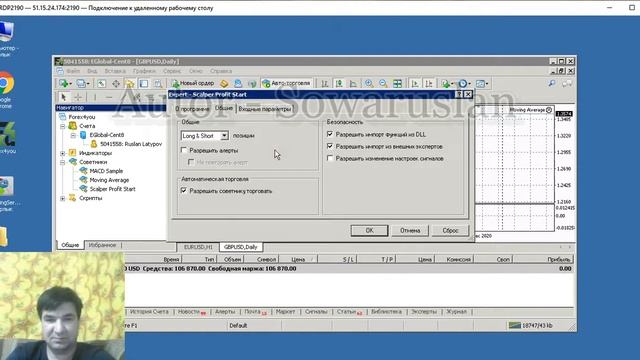Toggle the Auto Scroll chart icon
Image resolution: width=640 pixels, height=360 pixels.
click(x=415, y=84)
